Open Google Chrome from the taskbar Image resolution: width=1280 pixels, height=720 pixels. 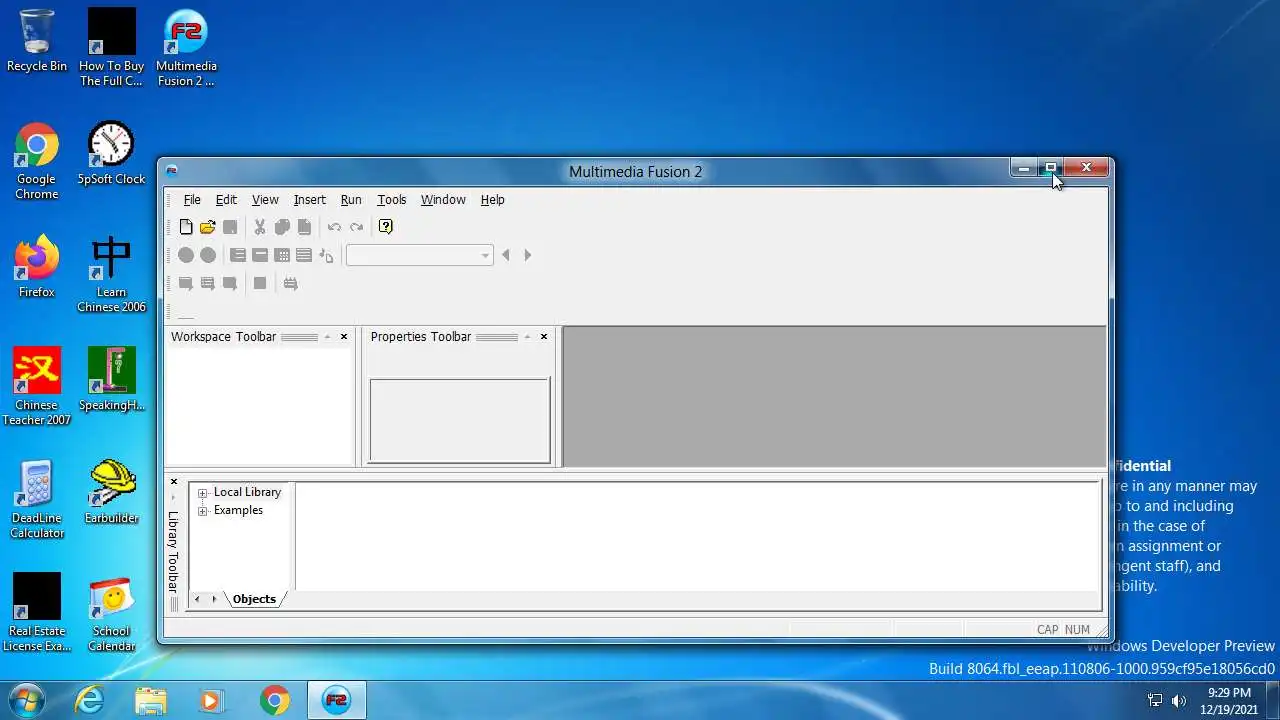274,700
